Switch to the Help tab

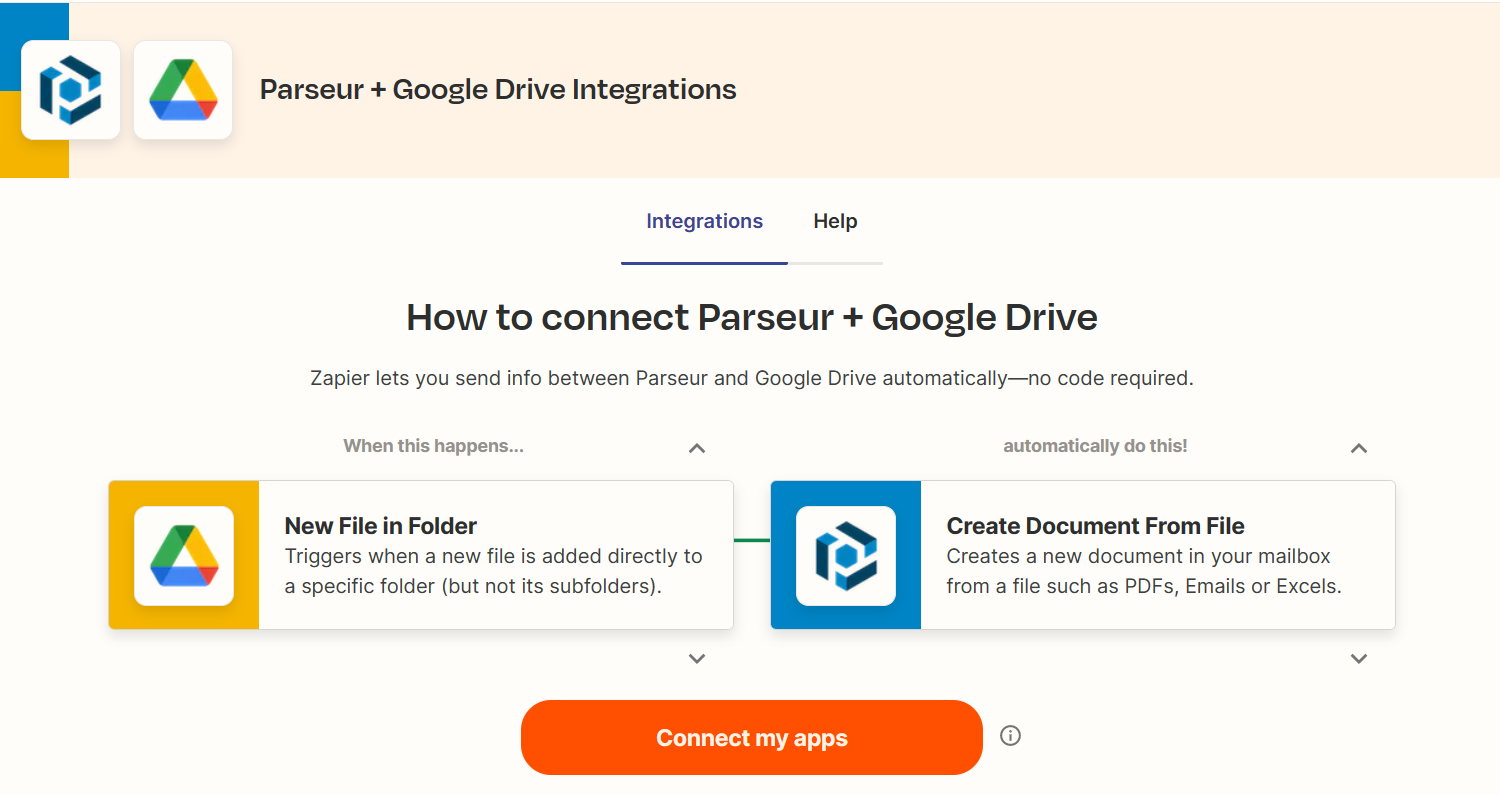pyautogui.click(x=835, y=221)
